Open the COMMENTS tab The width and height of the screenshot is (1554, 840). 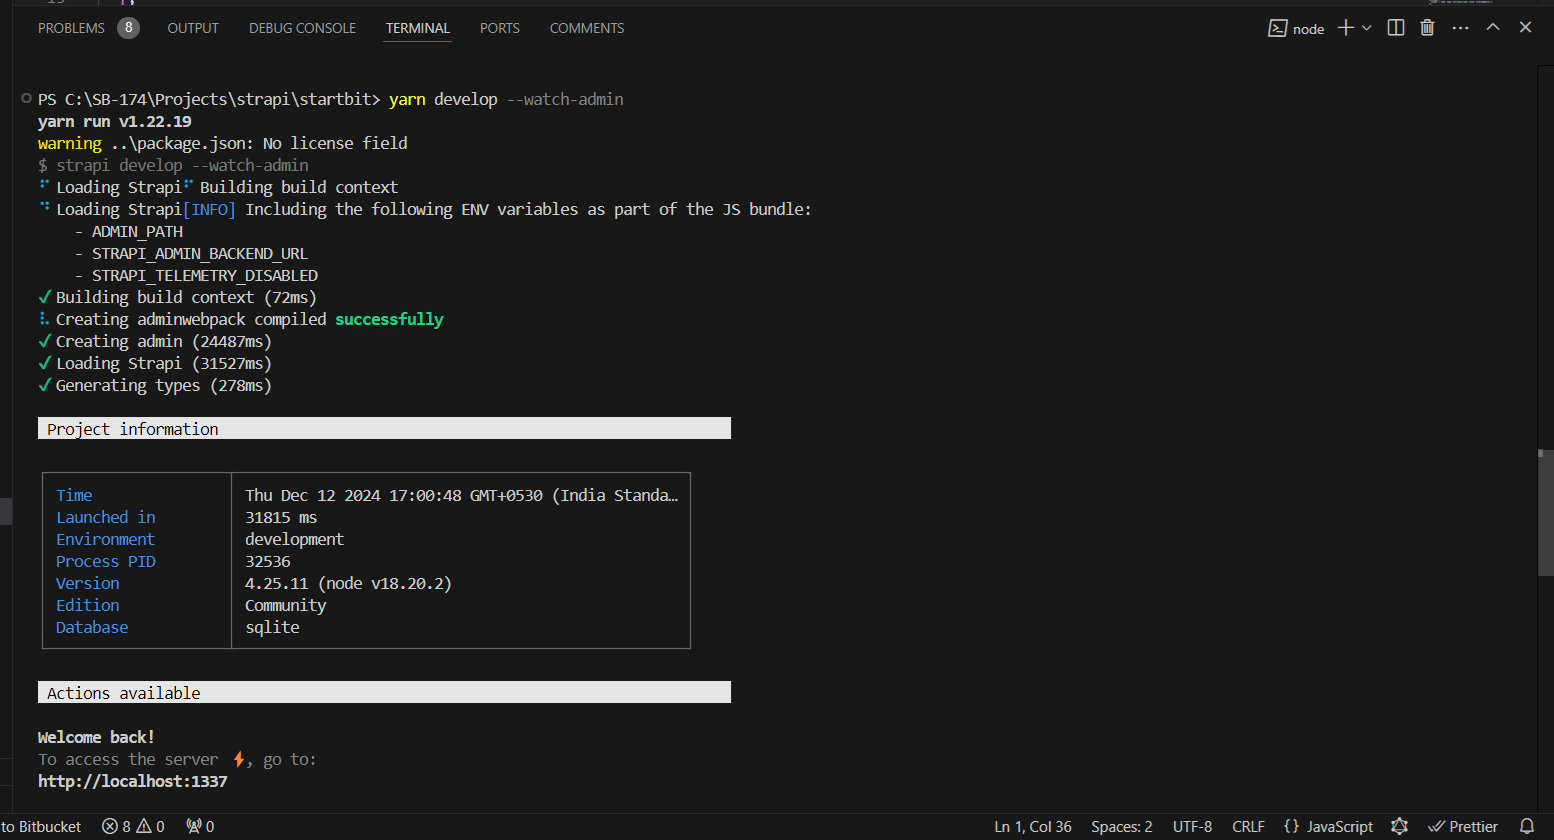coord(587,28)
